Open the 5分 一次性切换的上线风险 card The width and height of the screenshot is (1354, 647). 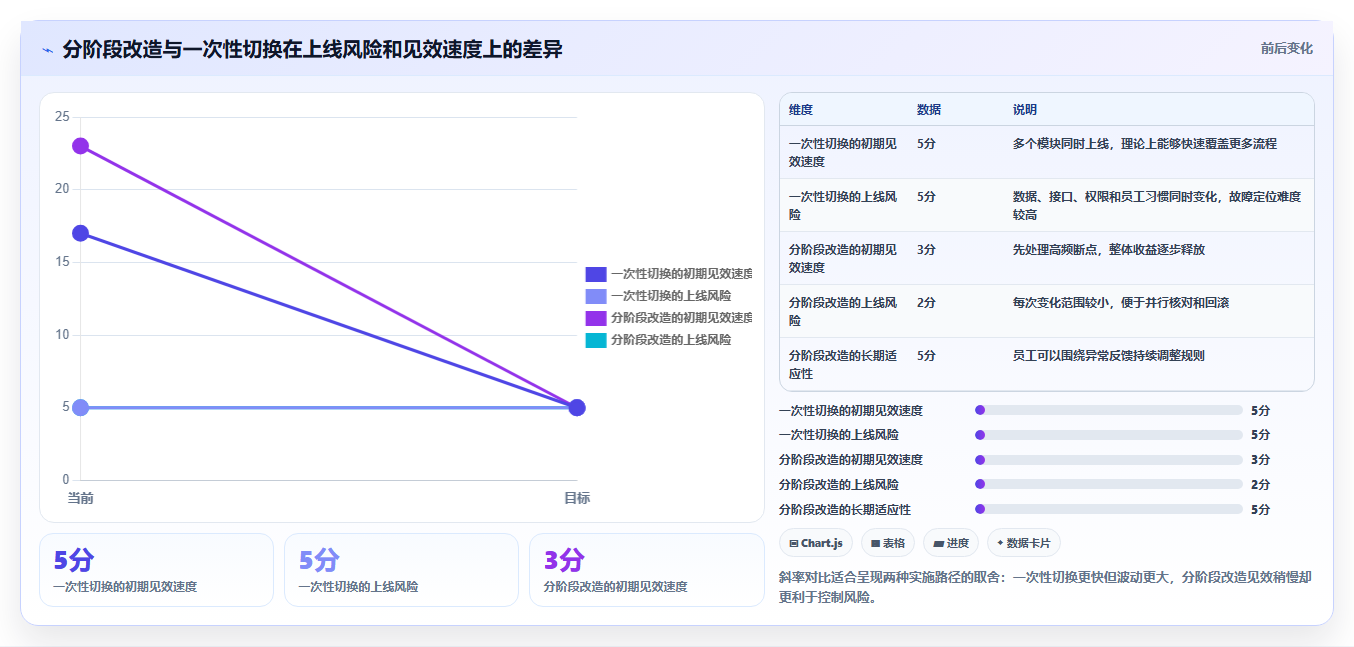[401, 570]
